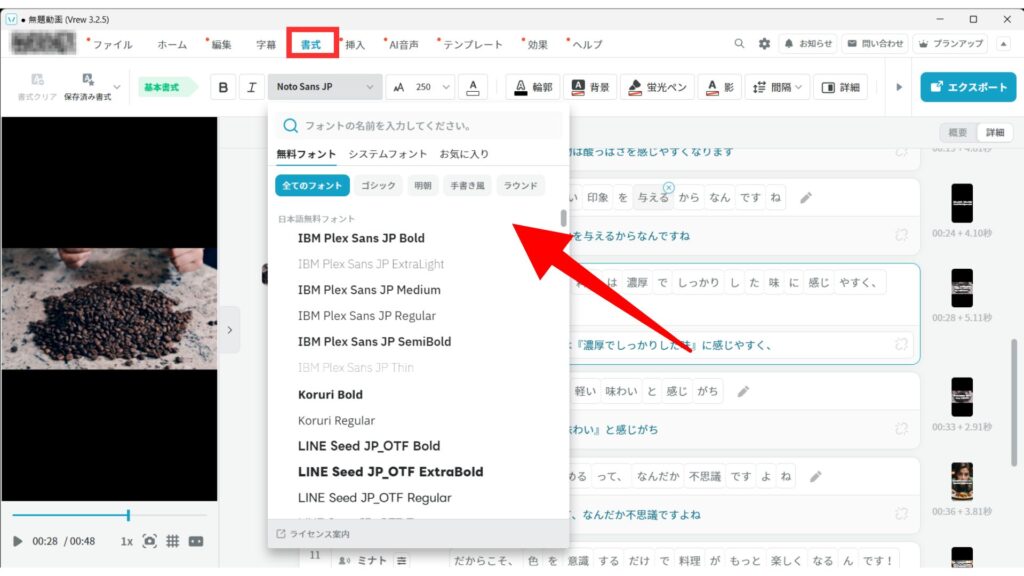Viewport: 1024px width, 576px height.
Task: Select the ゴシック font filter chip
Action: tap(379, 185)
